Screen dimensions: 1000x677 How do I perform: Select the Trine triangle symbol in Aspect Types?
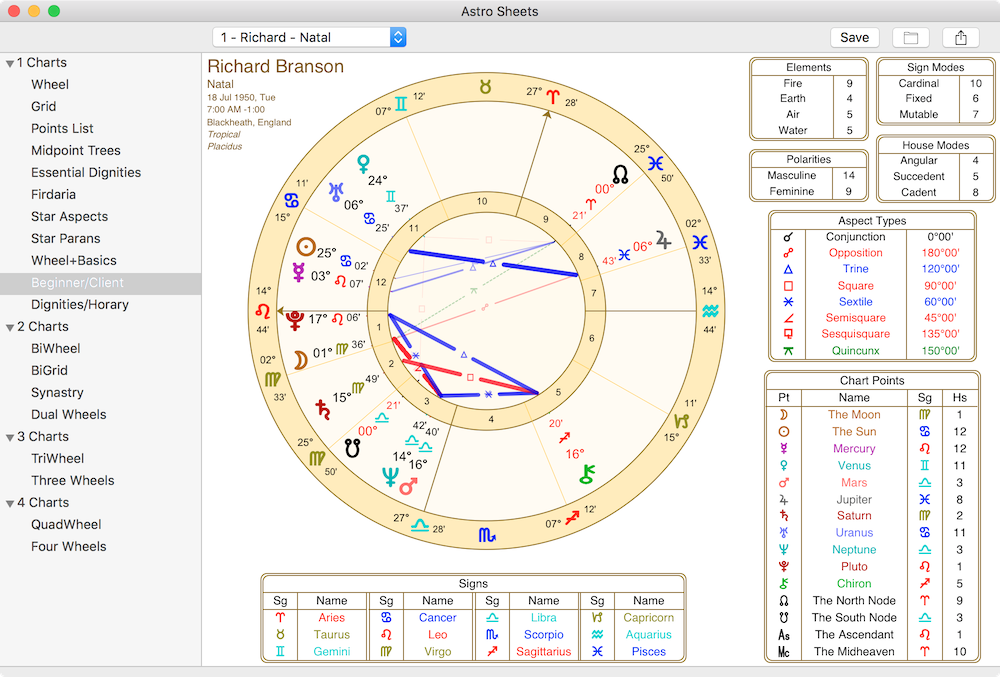pyautogui.click(x=788, y=270)
